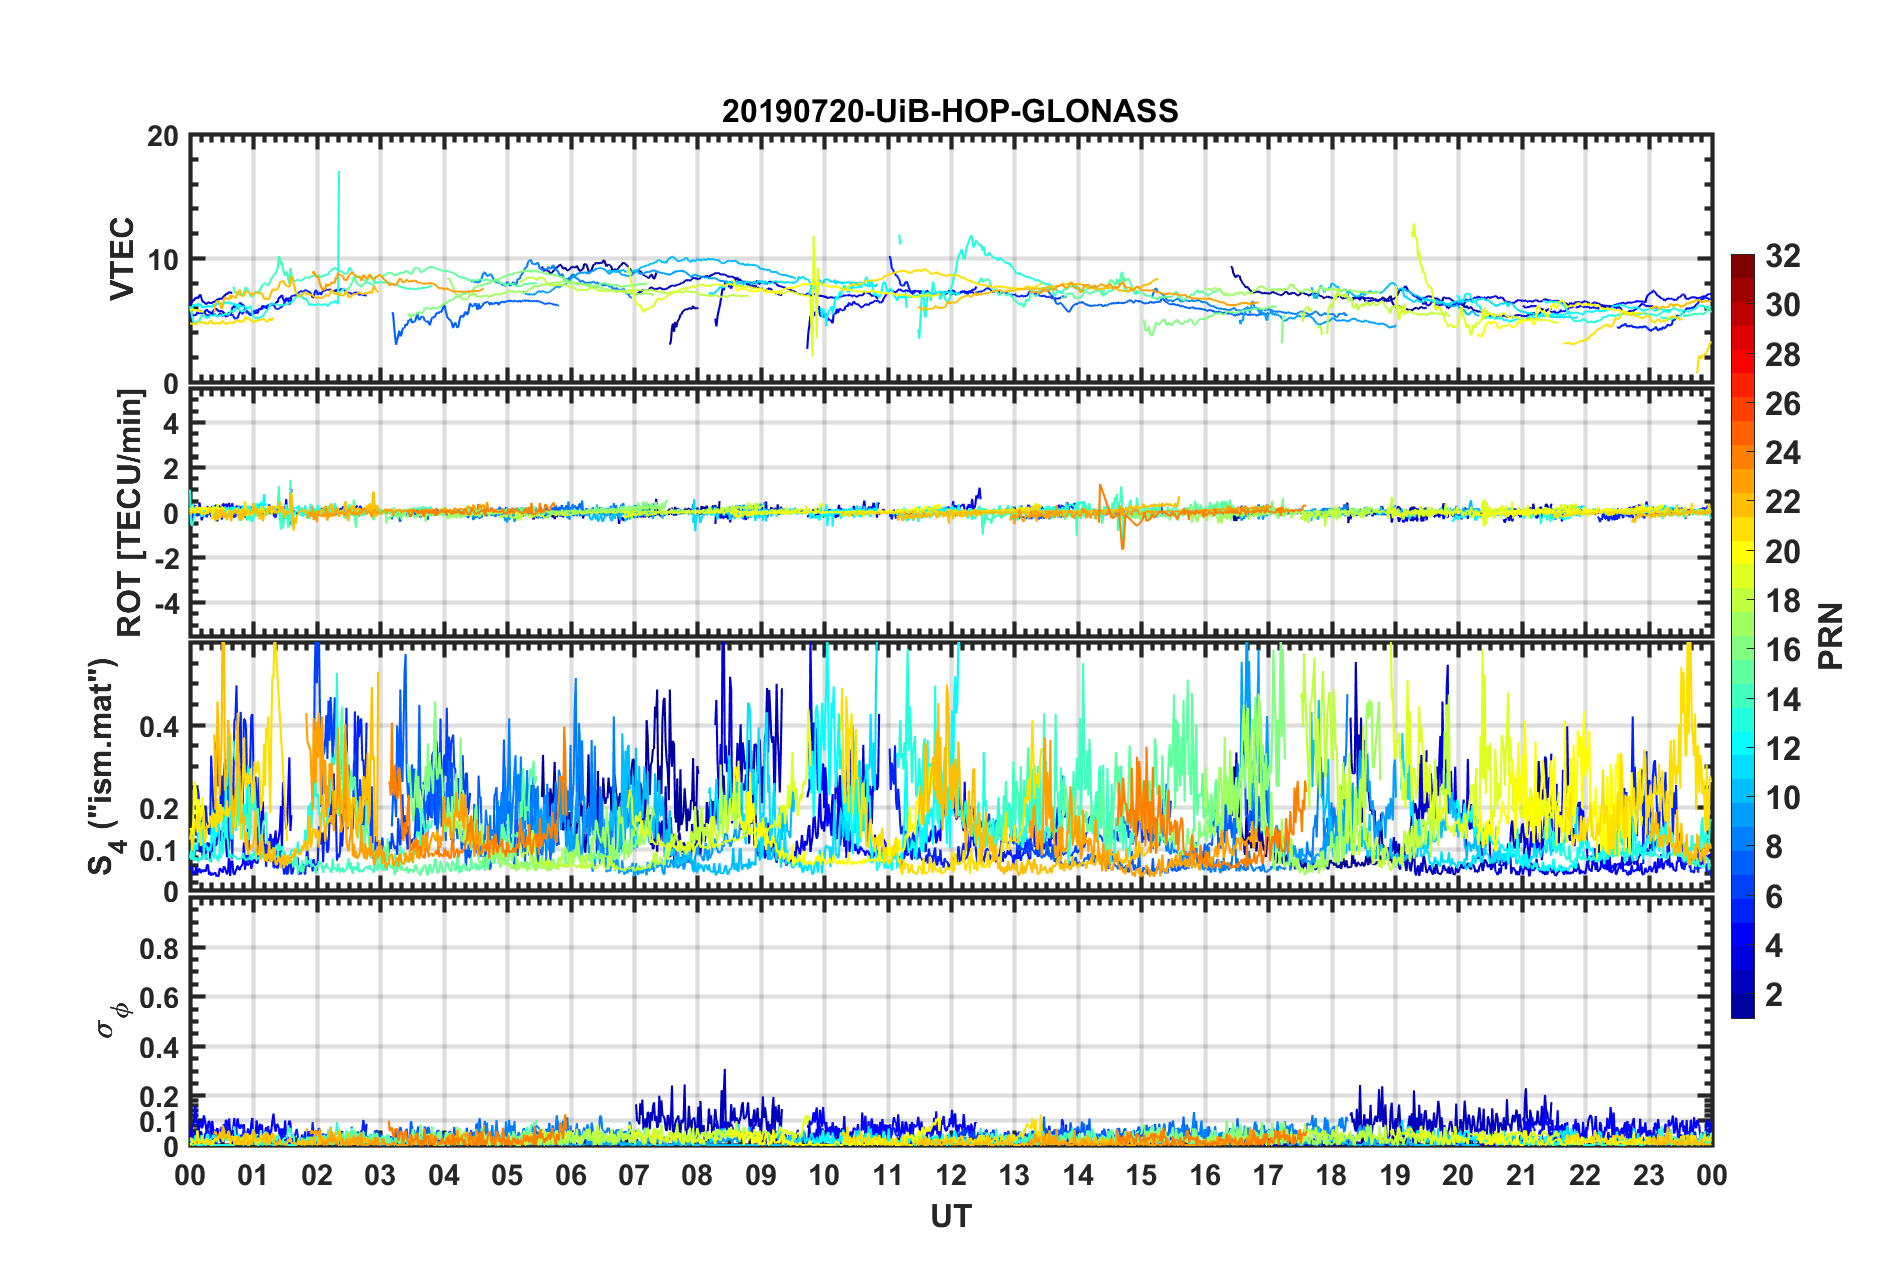Click x-axis tick label 06
This screenshot has width=1902, height=1272.
tap(571, 1175)
